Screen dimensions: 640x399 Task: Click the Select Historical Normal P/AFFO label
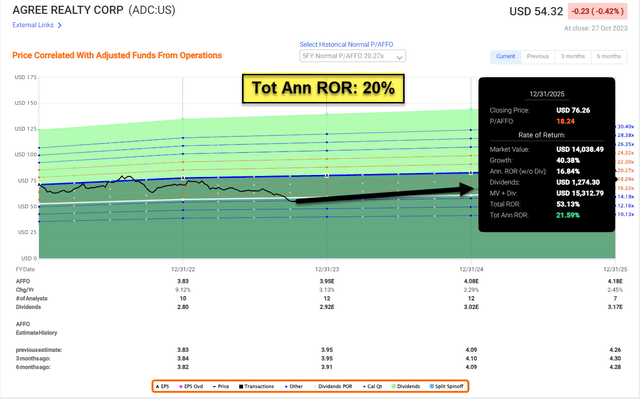pos(346,44)
